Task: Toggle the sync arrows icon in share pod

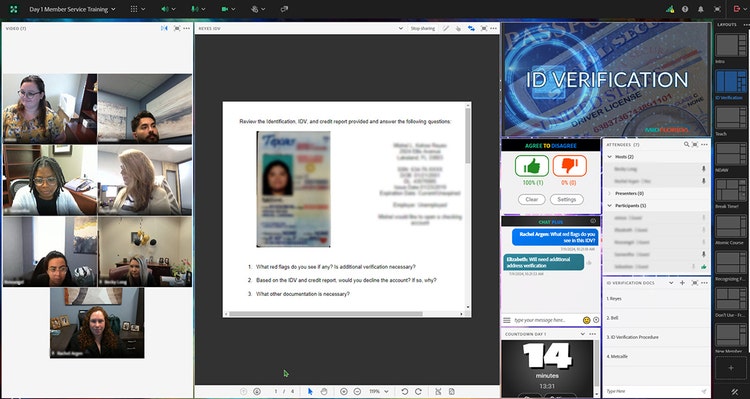Action: 472,28
